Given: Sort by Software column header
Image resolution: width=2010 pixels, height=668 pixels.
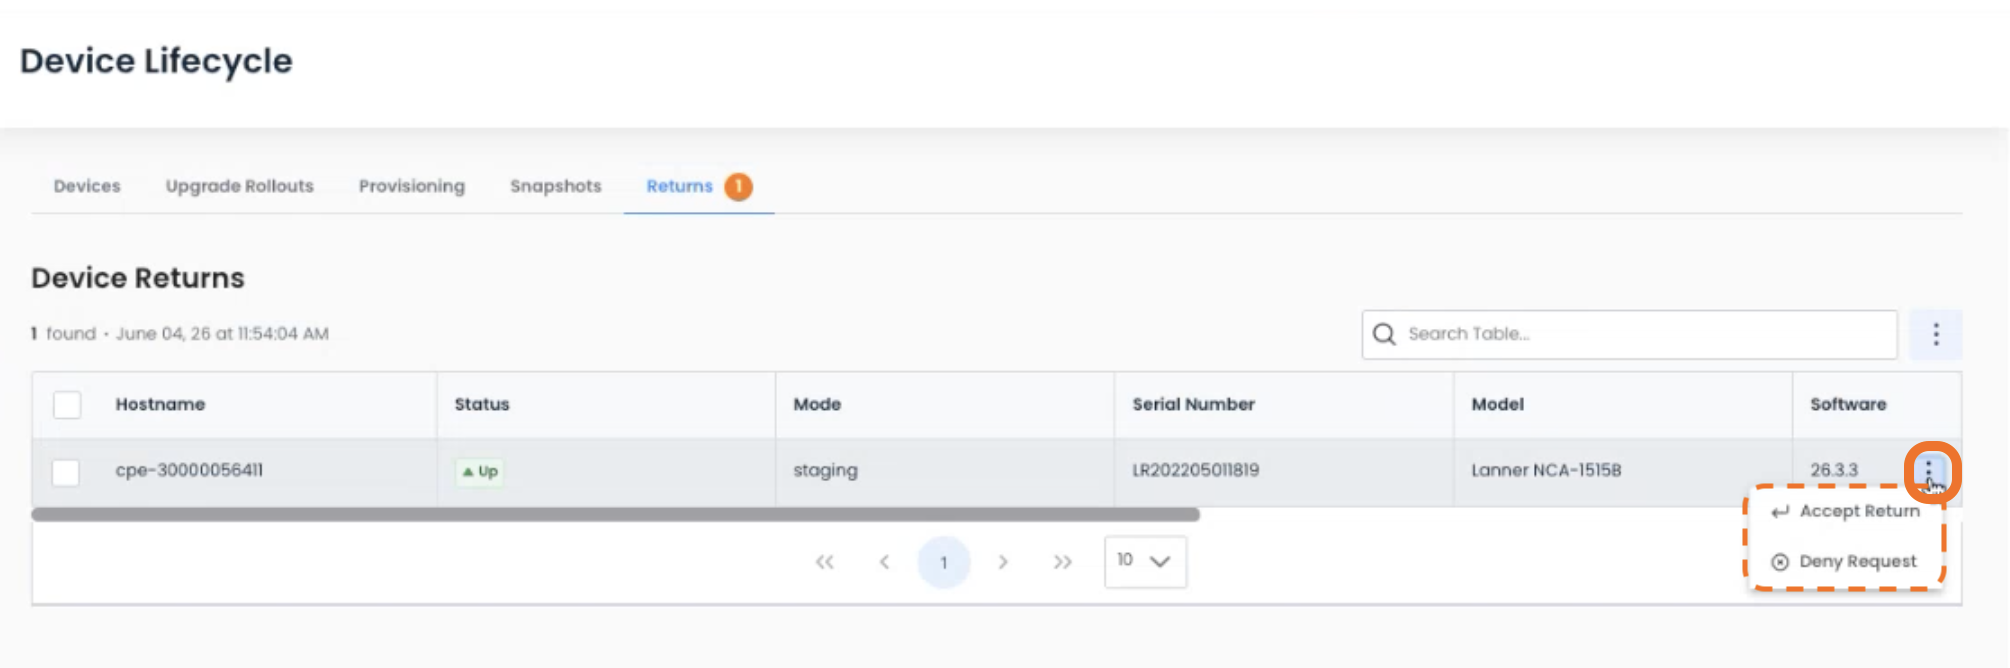Looking at the screenshot, I should coord(1848,404).
